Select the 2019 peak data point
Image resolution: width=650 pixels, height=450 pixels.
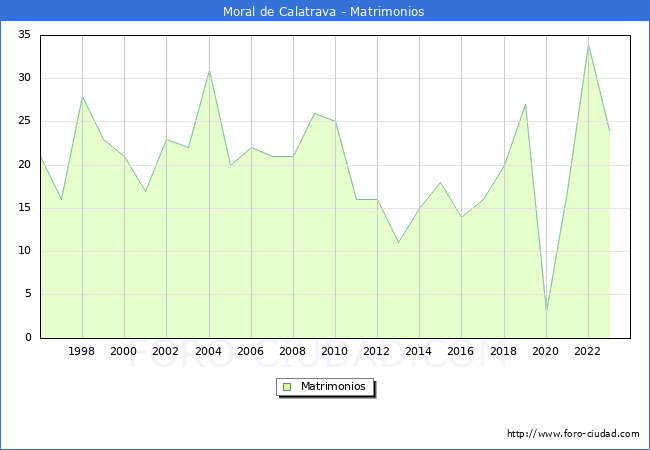click(526, 104)
